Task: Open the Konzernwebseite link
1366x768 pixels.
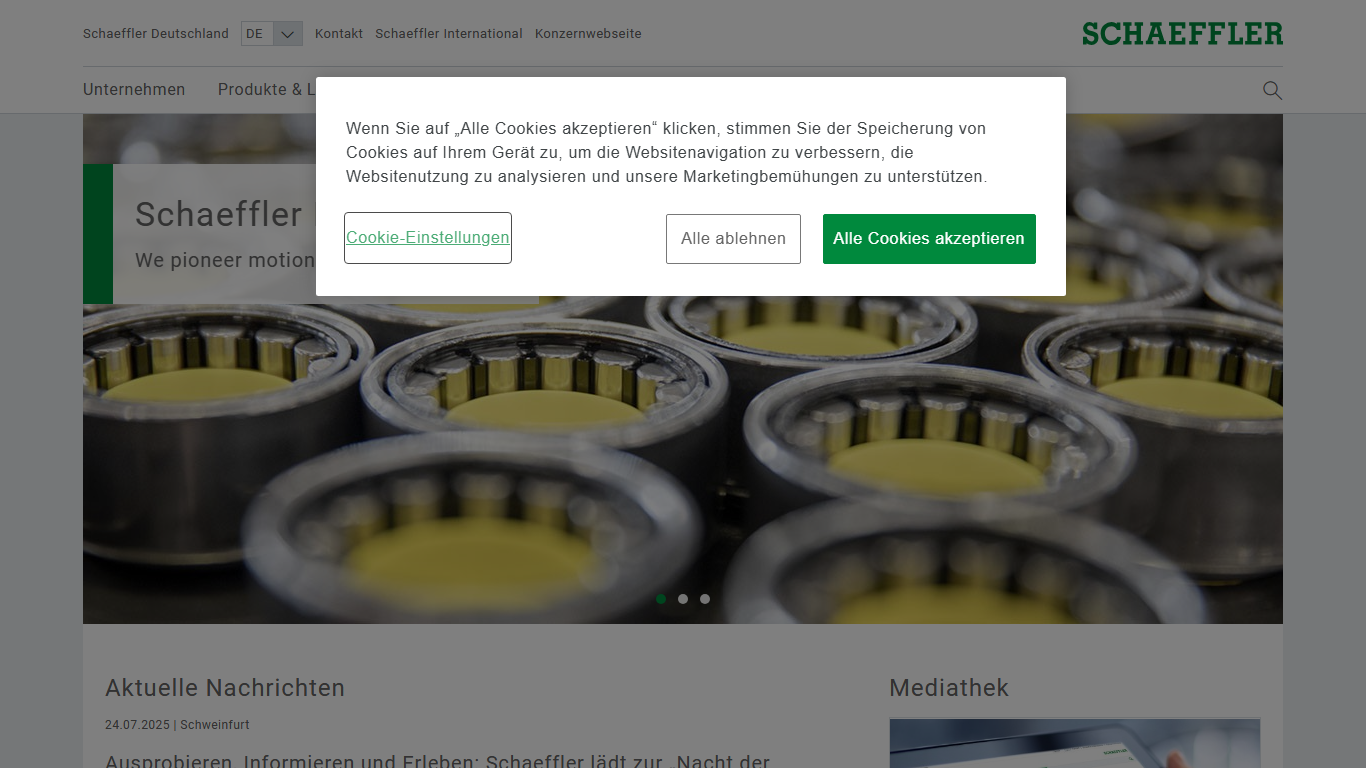Action: click(588, 34)
